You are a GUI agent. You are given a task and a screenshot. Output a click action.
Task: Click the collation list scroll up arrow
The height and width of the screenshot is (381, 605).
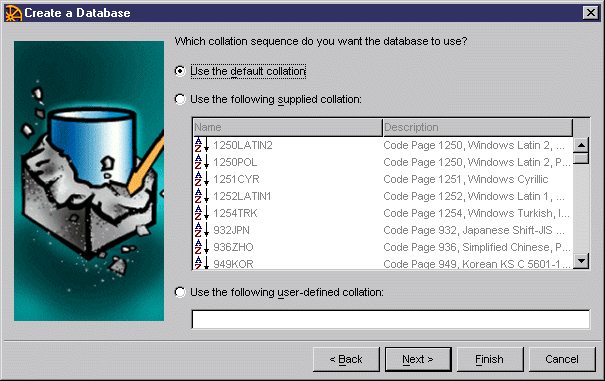pos(581,145)
